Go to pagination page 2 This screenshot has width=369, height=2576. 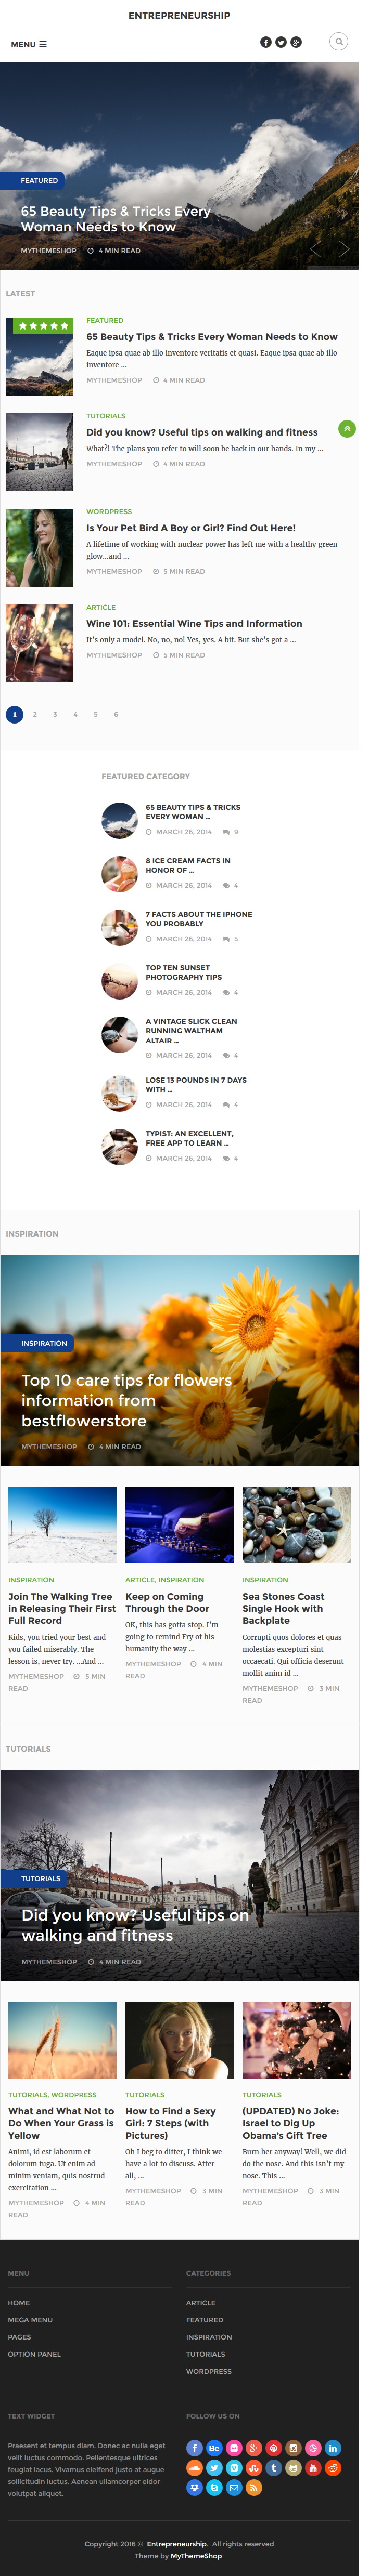click(35, 714)
